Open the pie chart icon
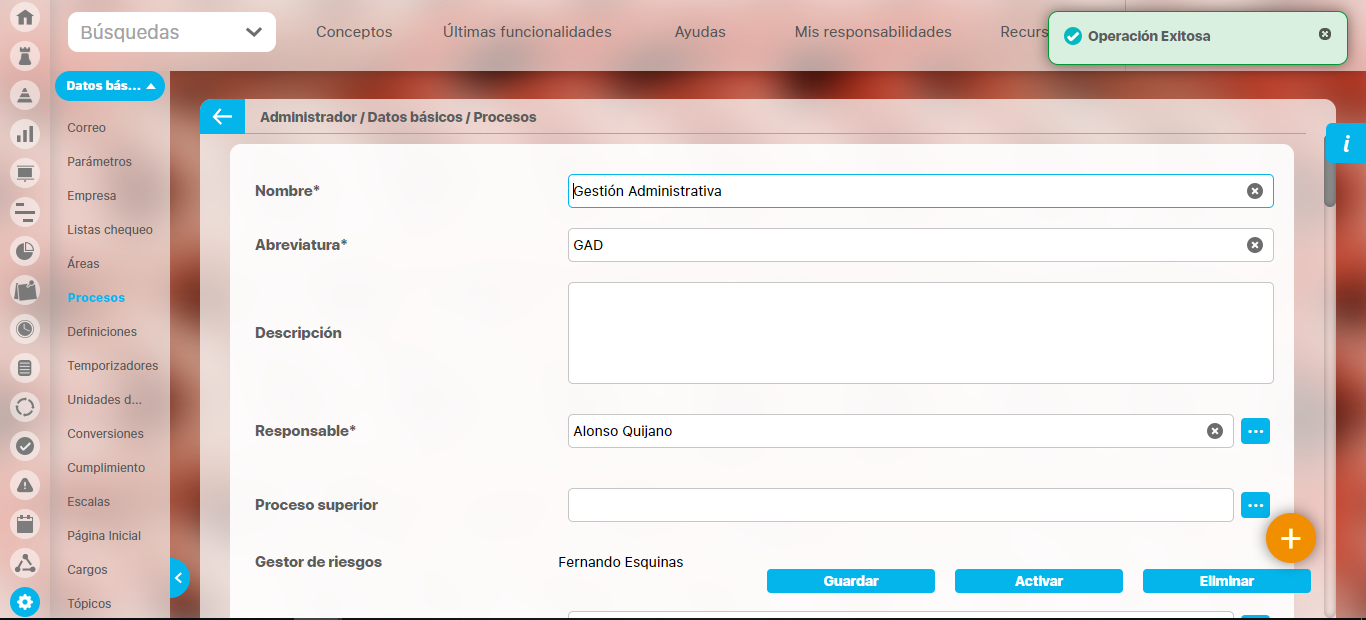 click(25, 250)
